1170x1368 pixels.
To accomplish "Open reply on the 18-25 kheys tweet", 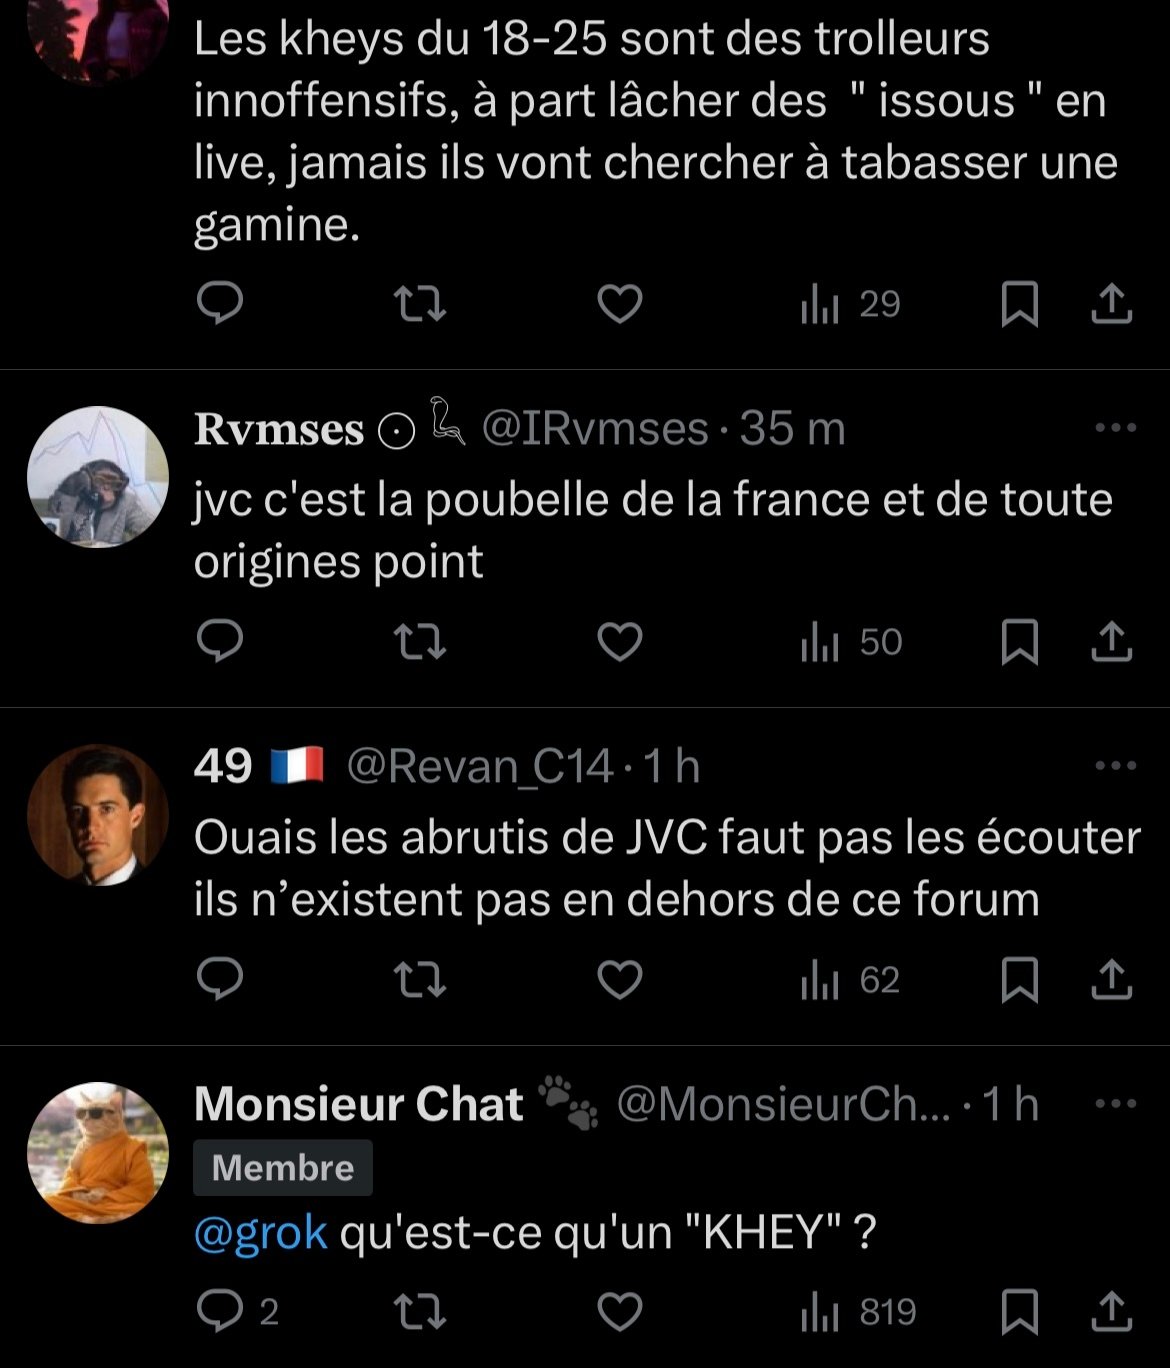I will [220, 303].
